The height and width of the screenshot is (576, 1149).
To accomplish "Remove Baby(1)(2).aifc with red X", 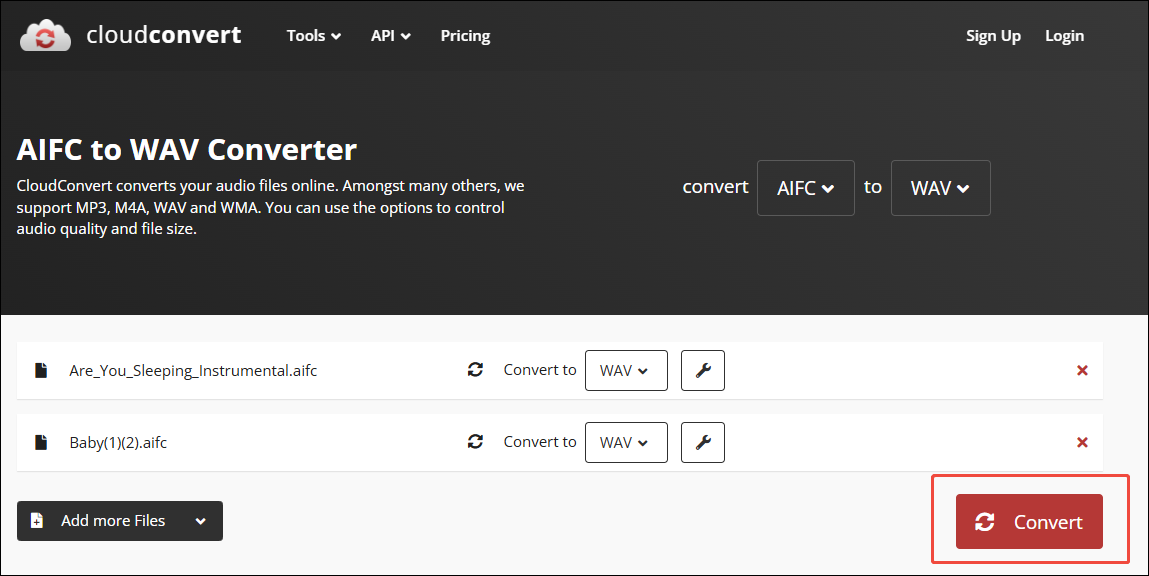I will pyautogui.click(x=1082, y=442).
